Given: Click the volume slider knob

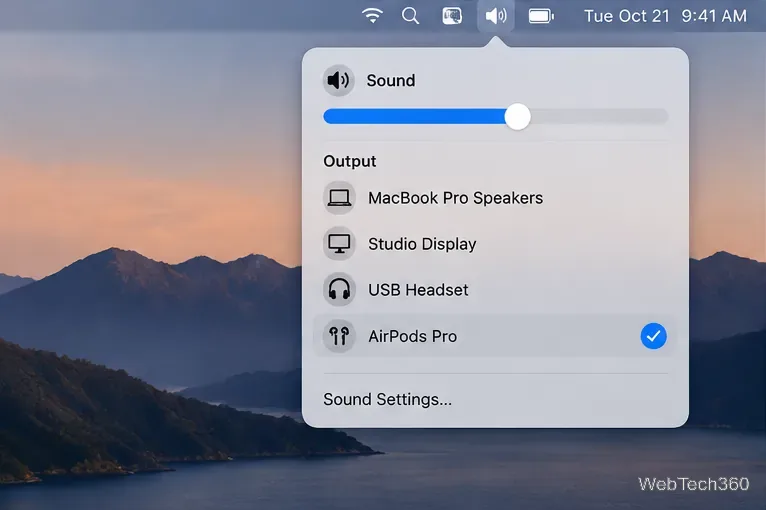Looking at the screenshot, I should [517, 117].
